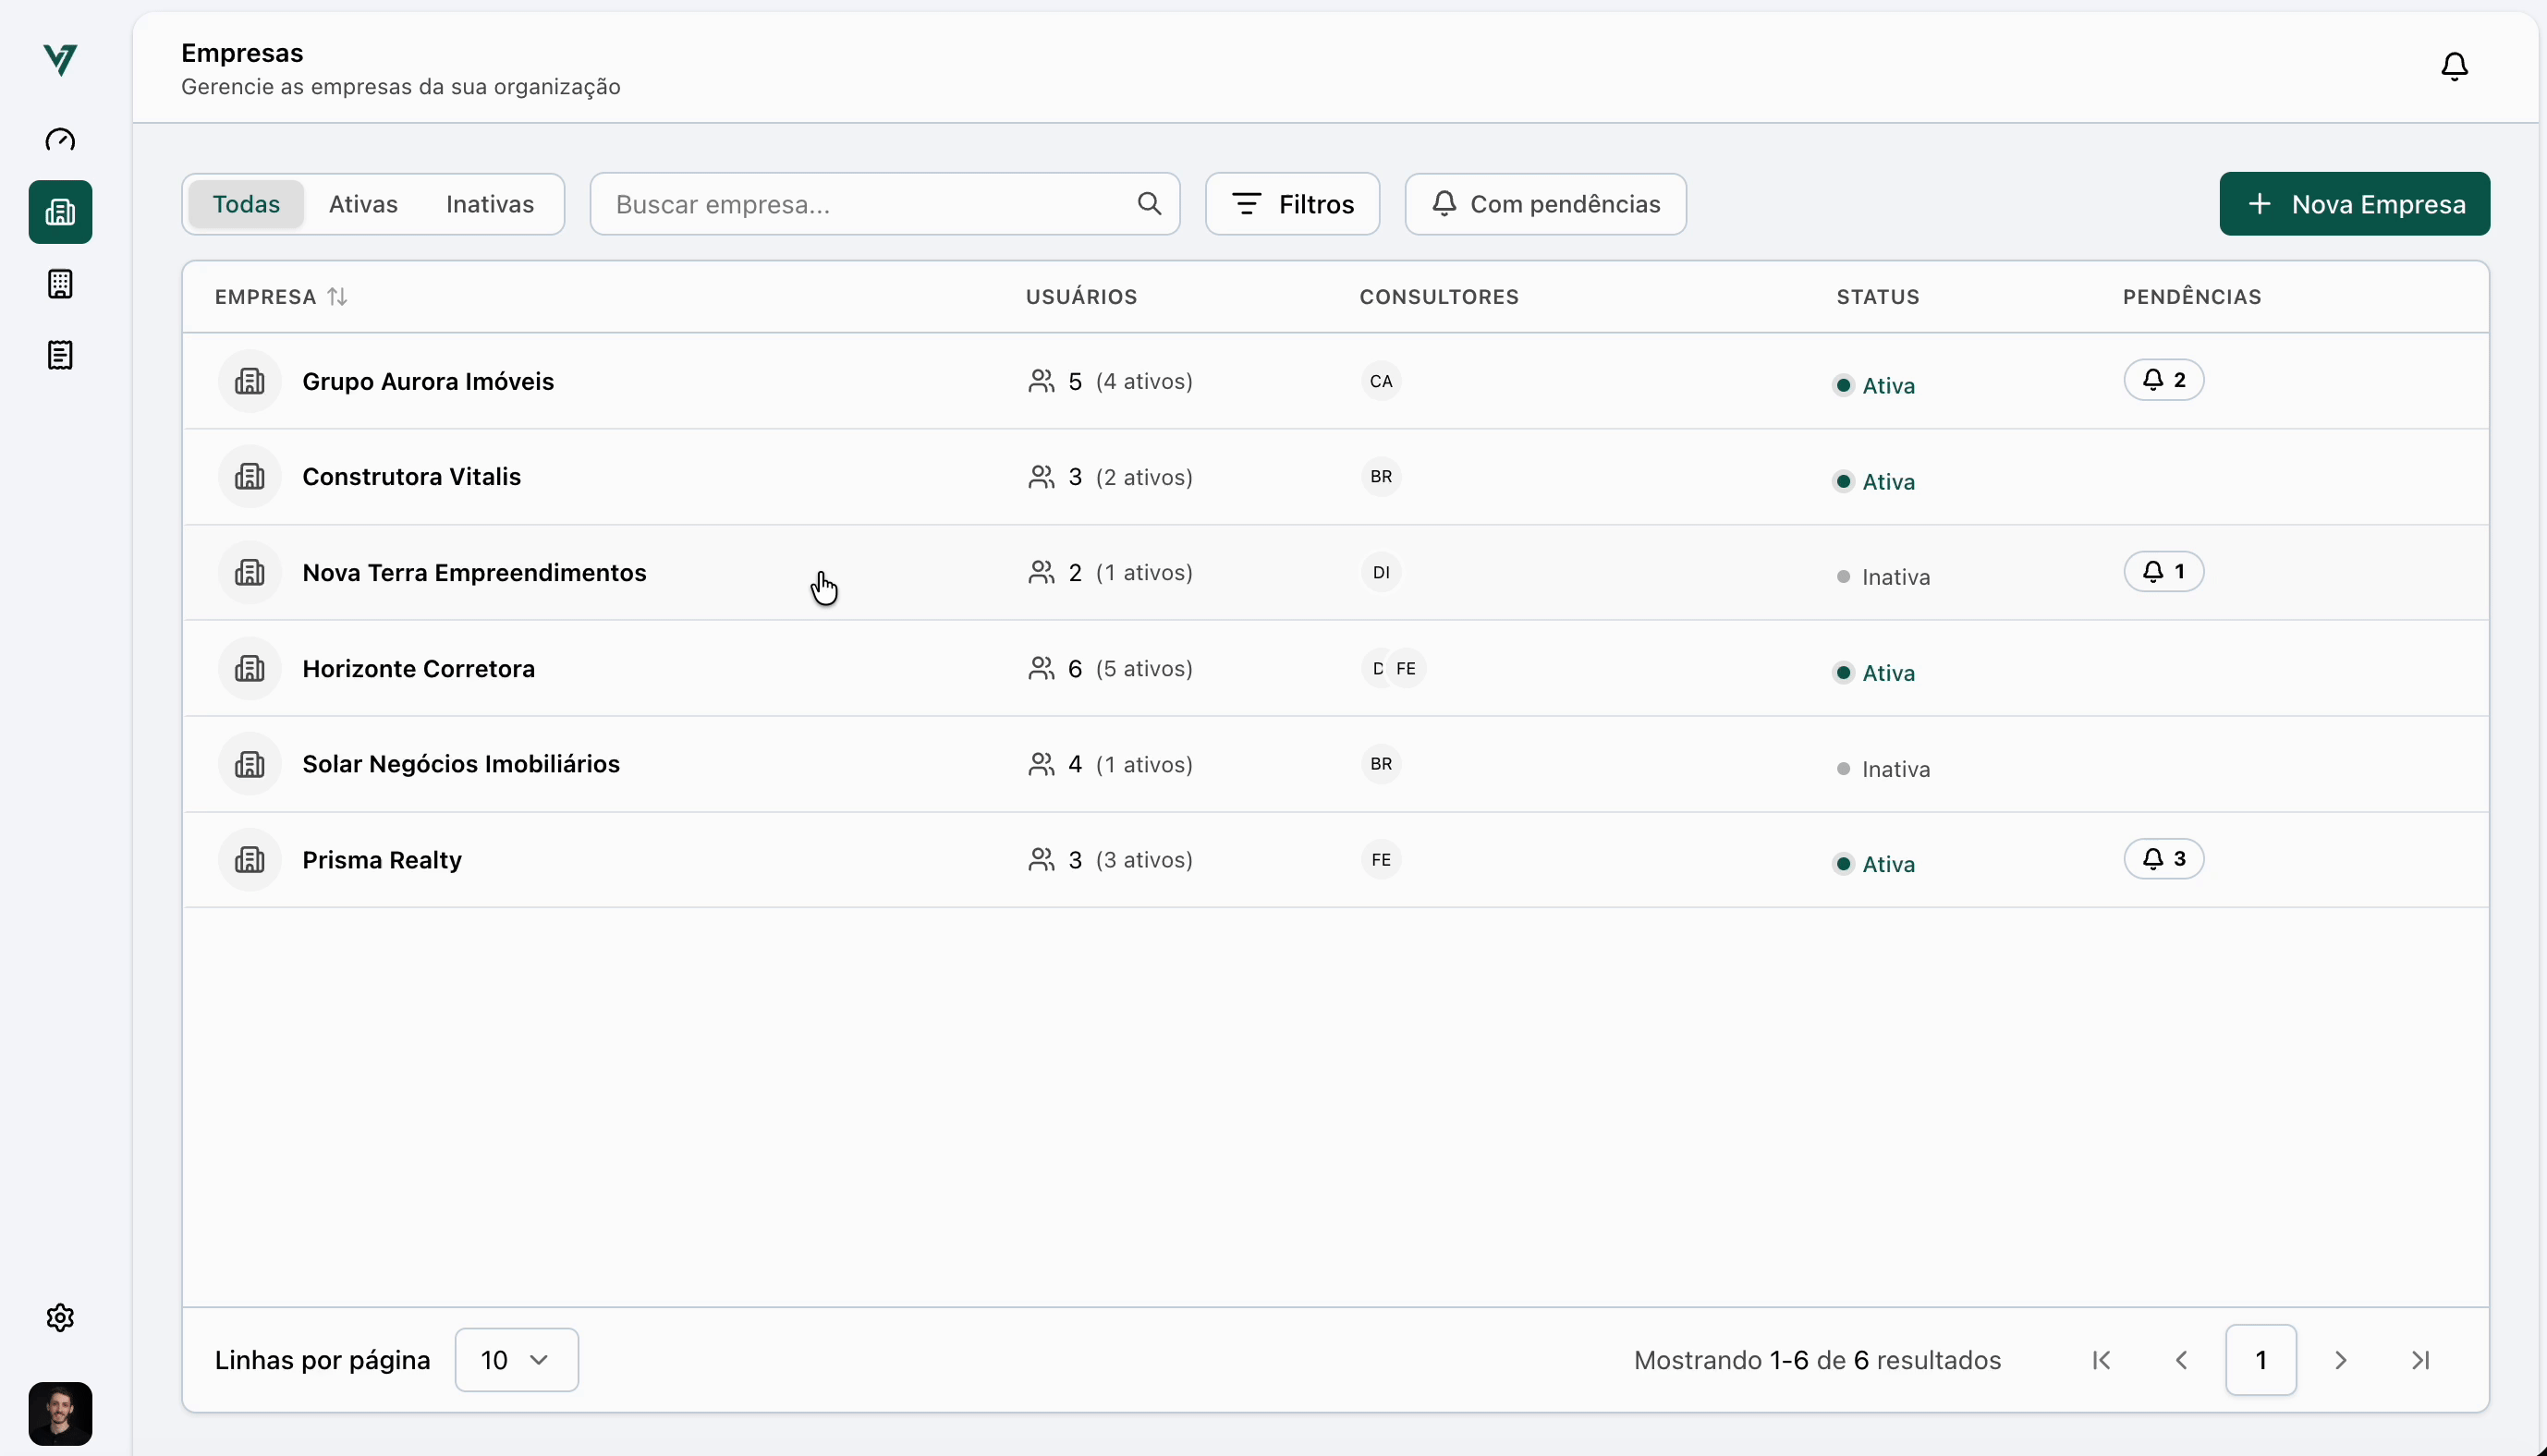Go to the next page
2547x1456 pixels.
click(2340, 1360)
